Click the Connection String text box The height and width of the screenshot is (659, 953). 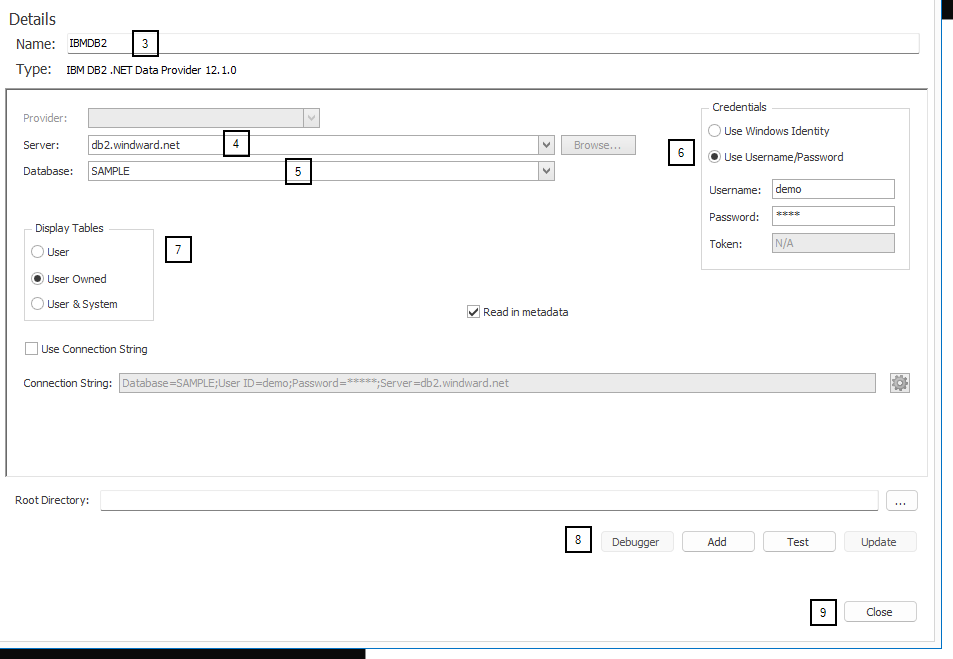tap(497, 383)
